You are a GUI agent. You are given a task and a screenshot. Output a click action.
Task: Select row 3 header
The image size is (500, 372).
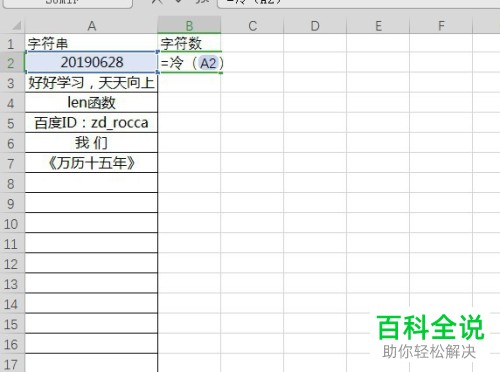[12, 83]
